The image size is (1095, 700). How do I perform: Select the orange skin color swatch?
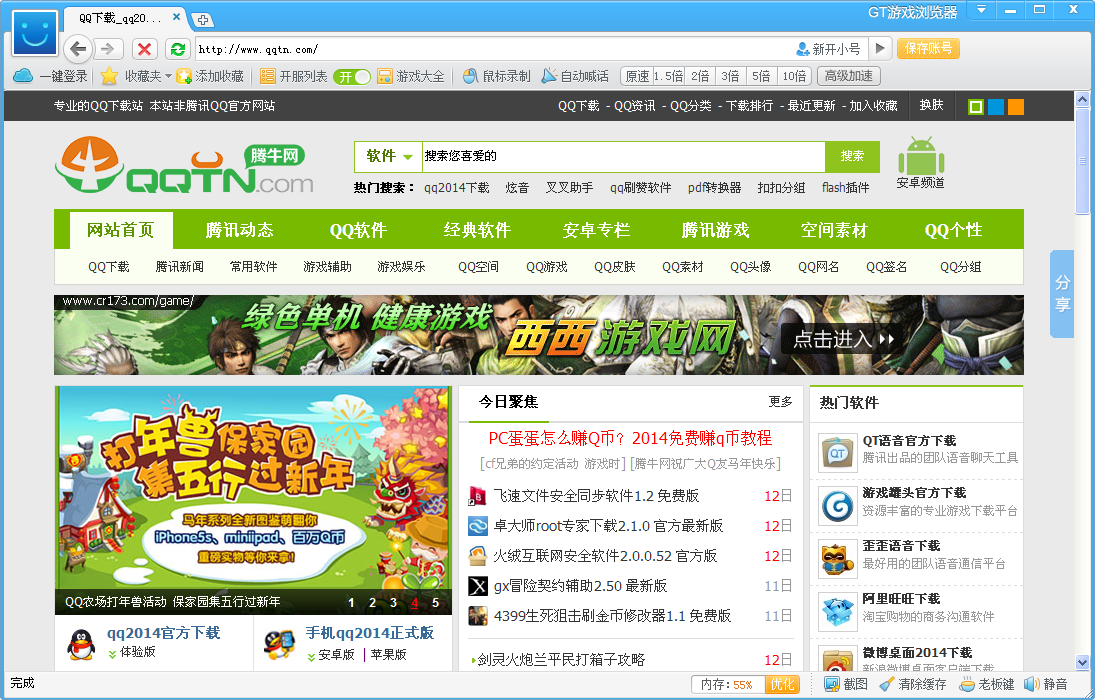pos(1015,107)
